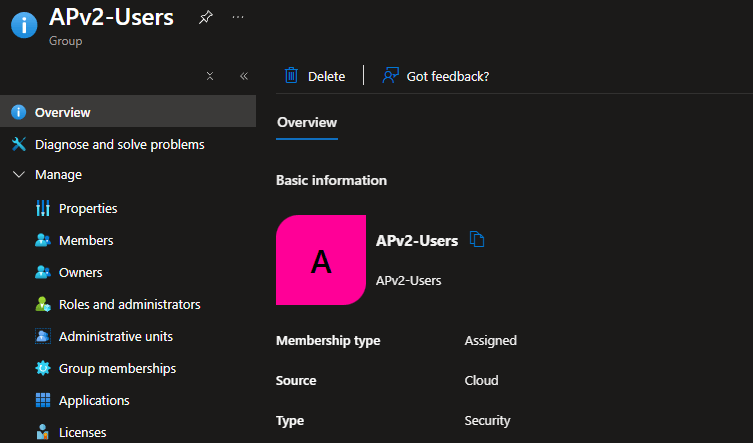Click the feedback person icon

[x=390, y=75]
